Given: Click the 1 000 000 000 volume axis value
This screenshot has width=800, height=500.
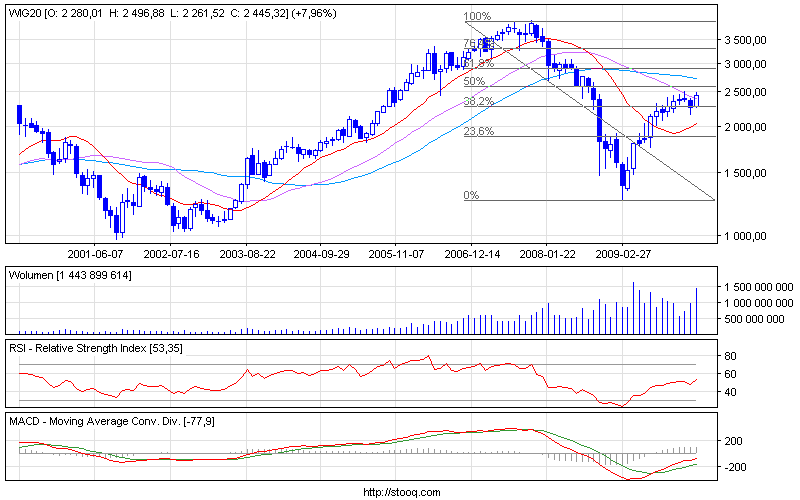Looking at the screenshot, I should click(x=759, y=303).
